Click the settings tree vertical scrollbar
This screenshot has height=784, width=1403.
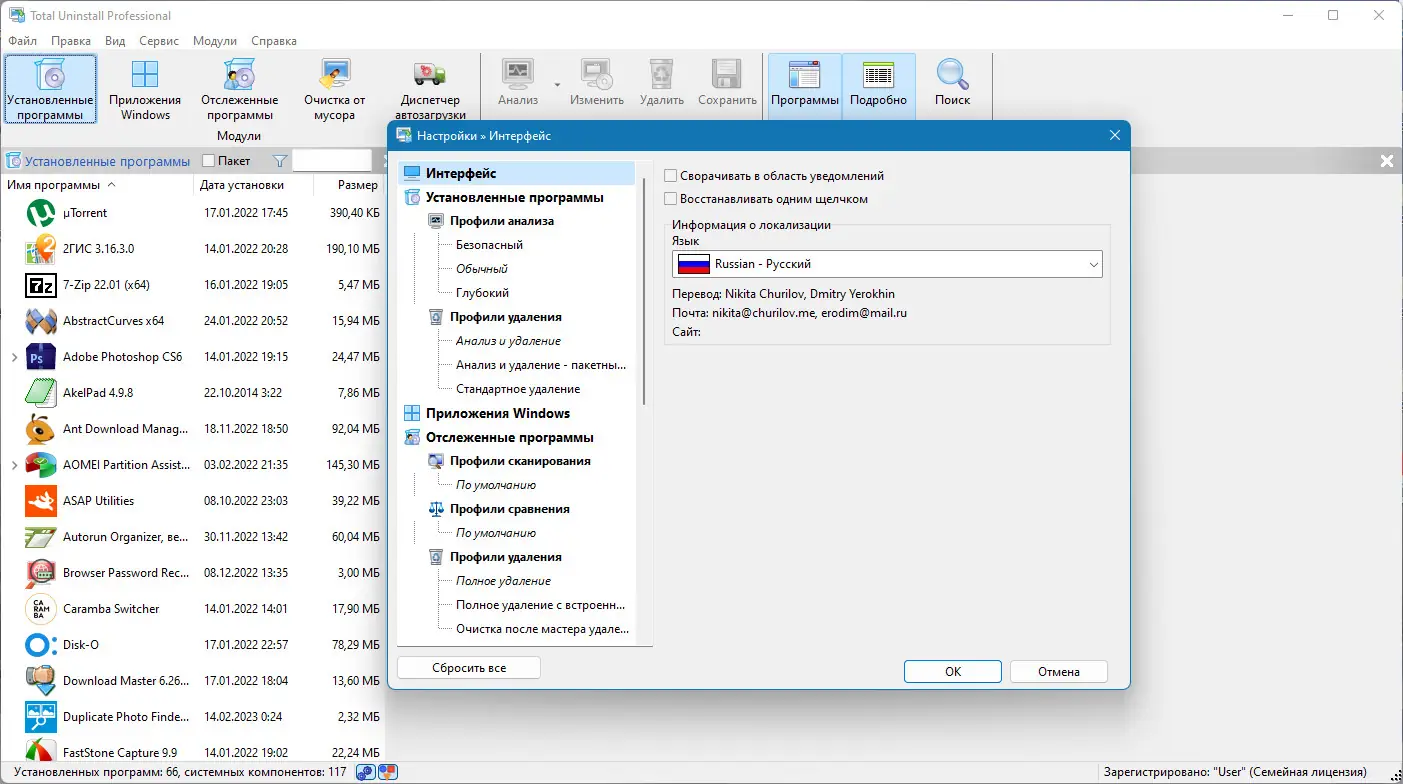click(644, 291)
